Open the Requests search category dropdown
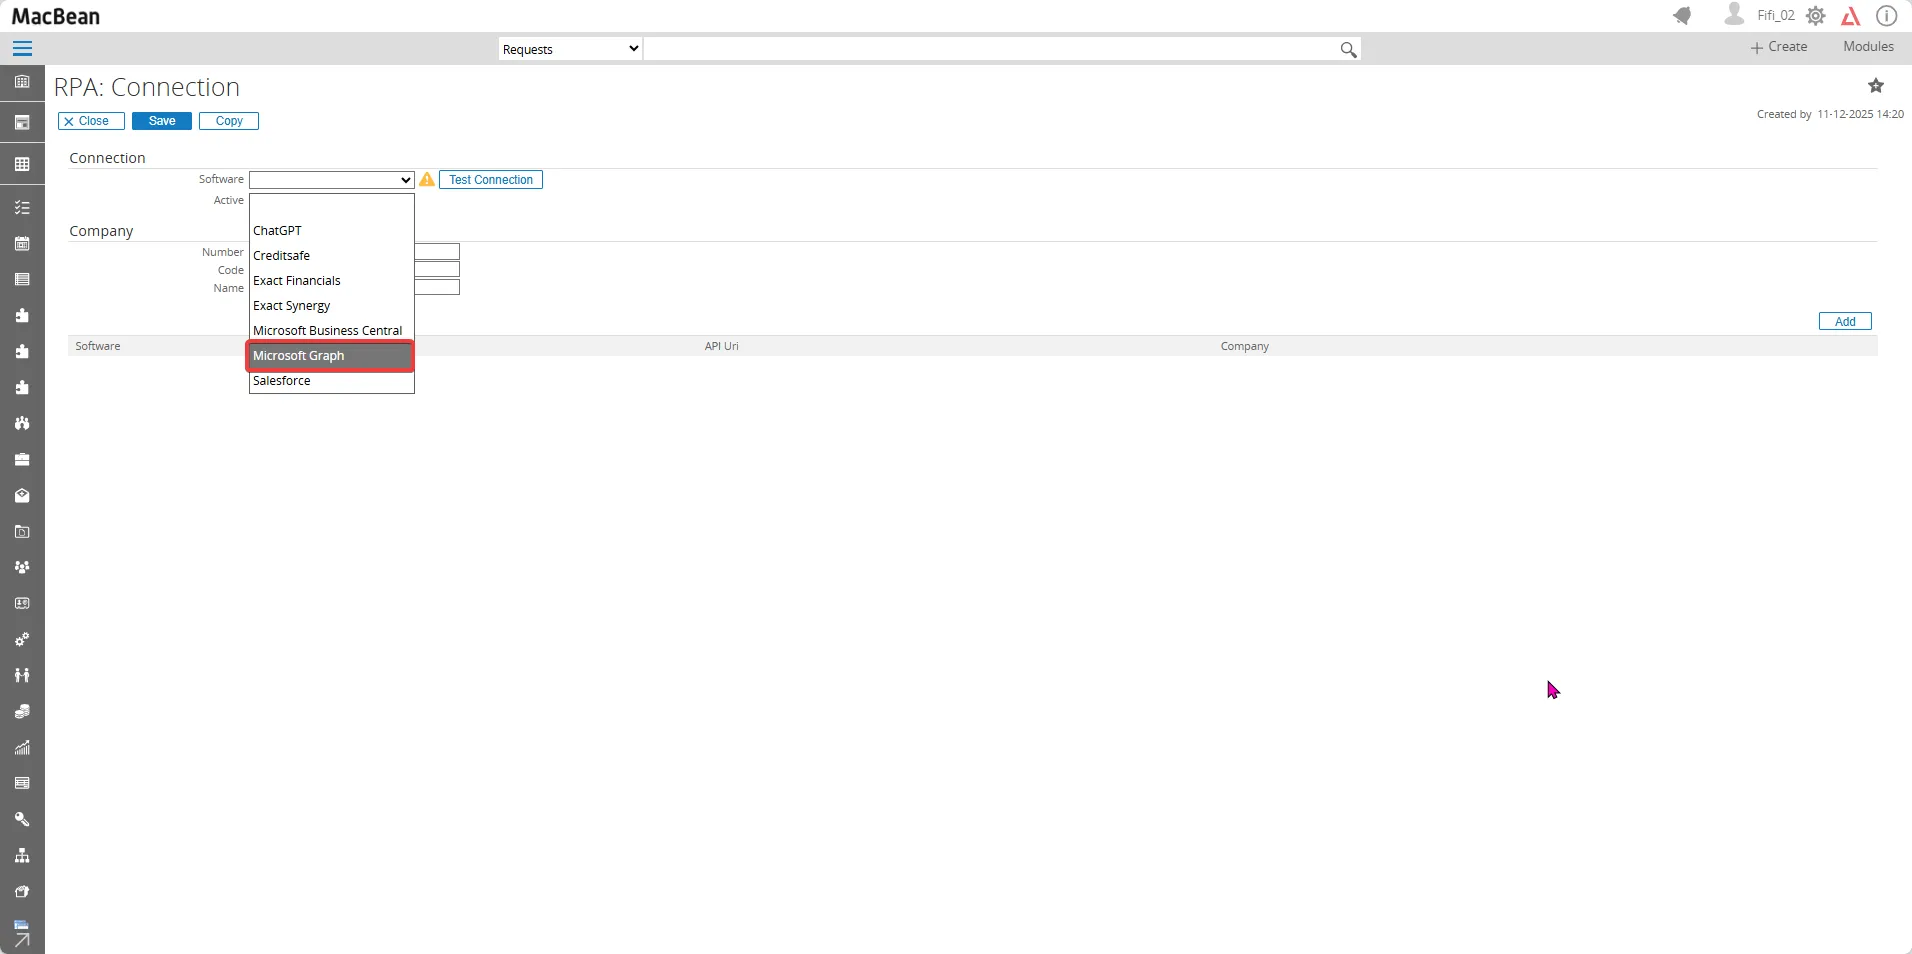The image size is (1912, 954). [568, 48]
